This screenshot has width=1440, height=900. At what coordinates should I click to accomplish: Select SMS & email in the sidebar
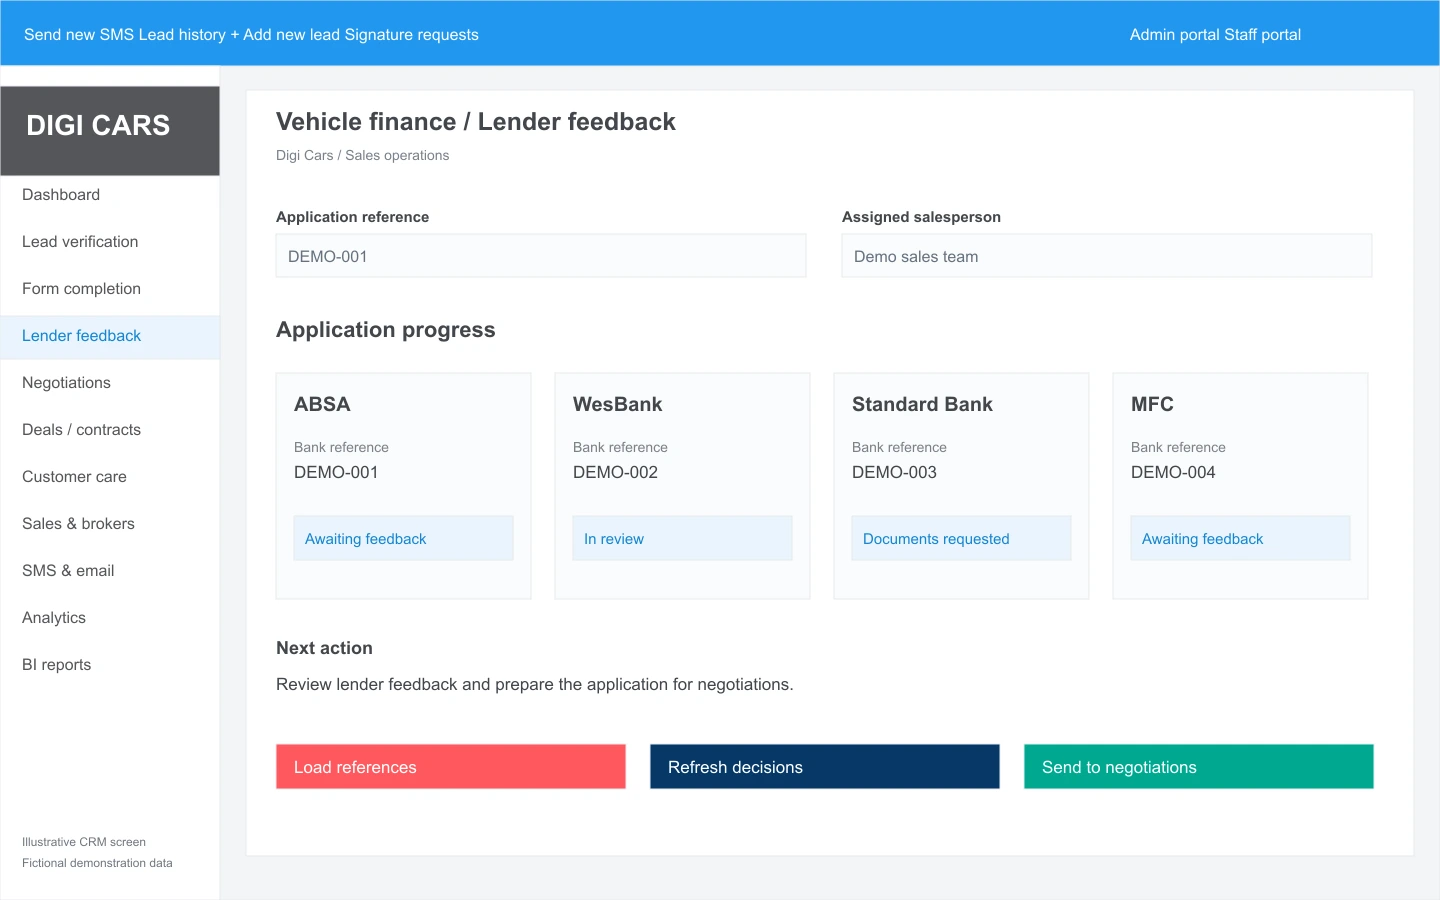point(110,571)
